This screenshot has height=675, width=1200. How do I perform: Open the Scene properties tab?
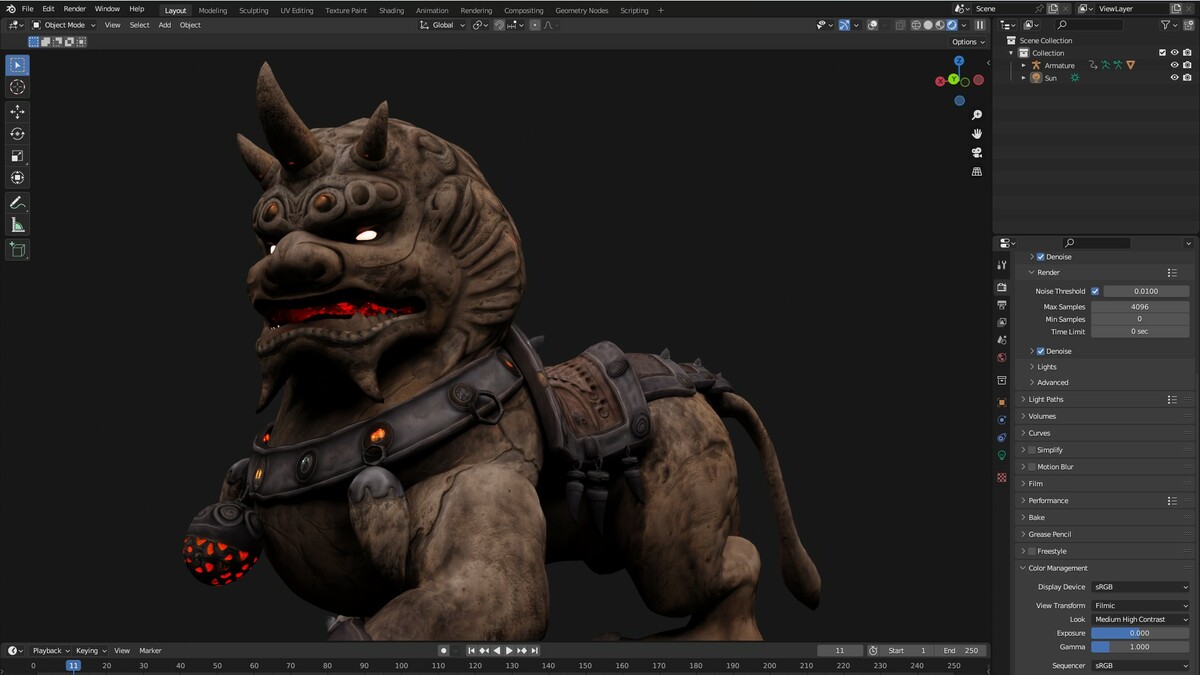click(x=1002, y=340)
